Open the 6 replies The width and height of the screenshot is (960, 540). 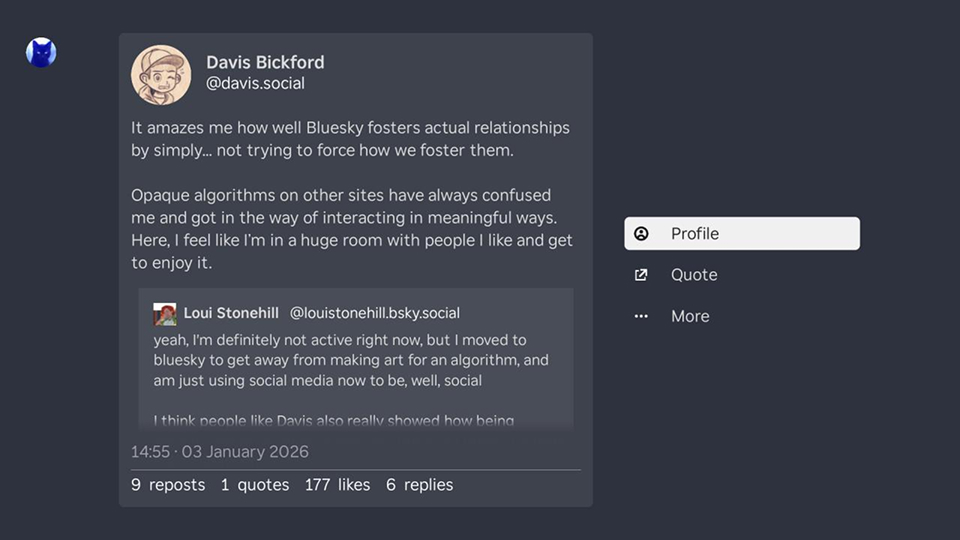pos(420,485)
